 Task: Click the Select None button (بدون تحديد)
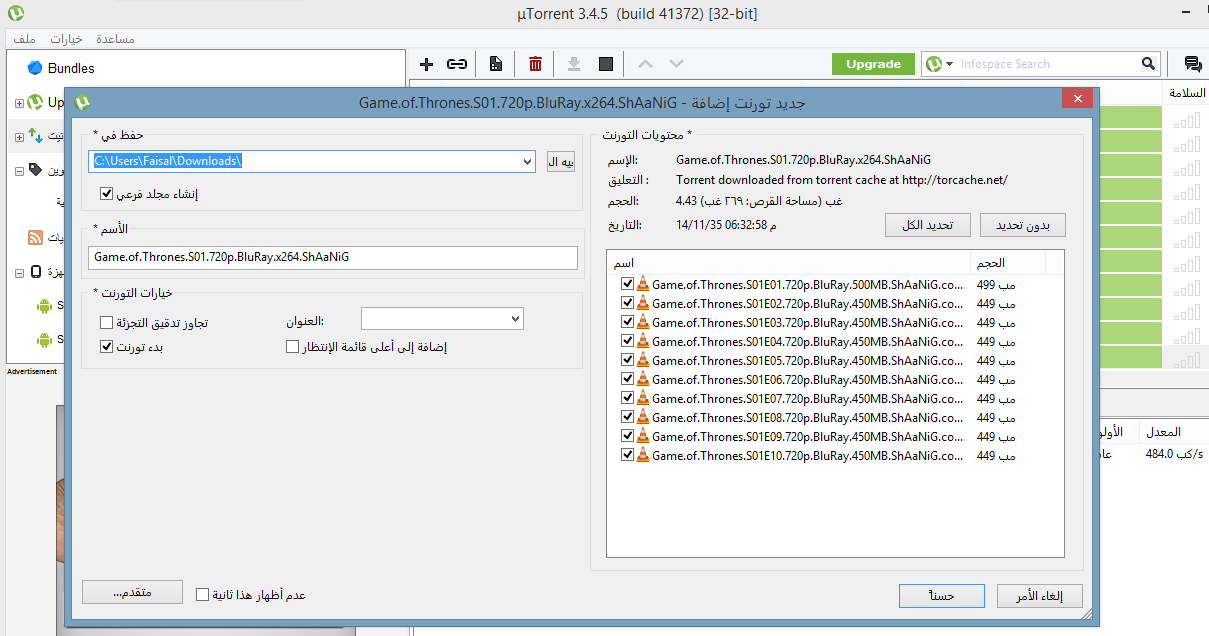[x=1023, y=225]
